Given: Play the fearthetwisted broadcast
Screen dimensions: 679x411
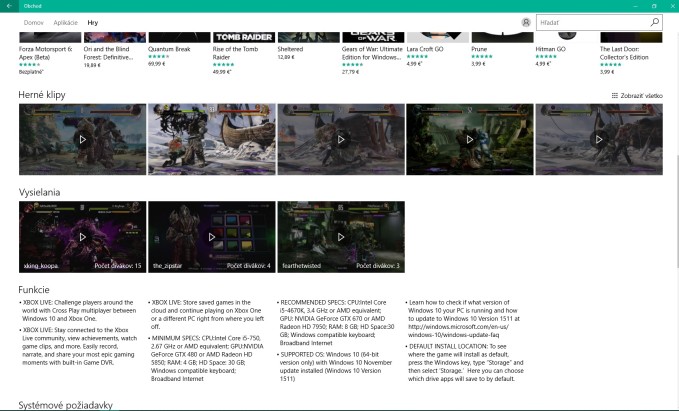Looking at the screenshot, I should coord(341,237).
